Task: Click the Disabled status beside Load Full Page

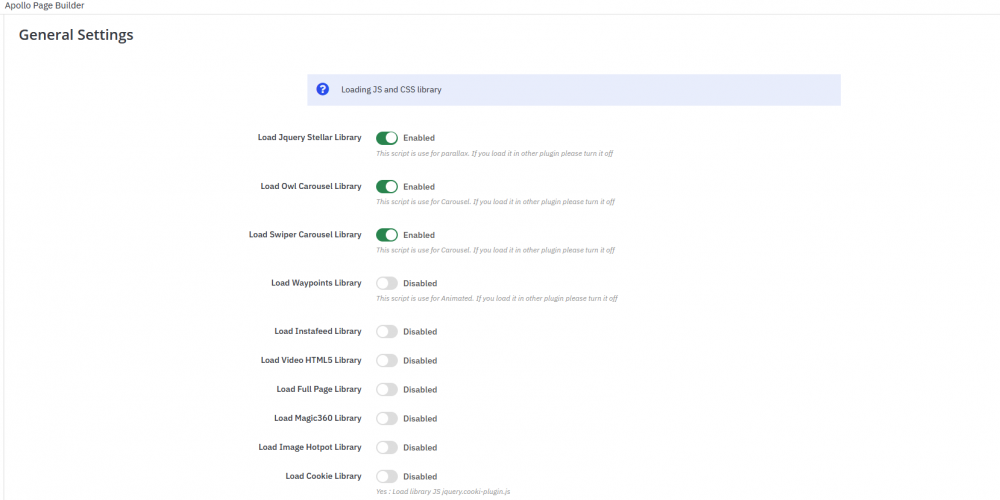Action: click(420, 390)
